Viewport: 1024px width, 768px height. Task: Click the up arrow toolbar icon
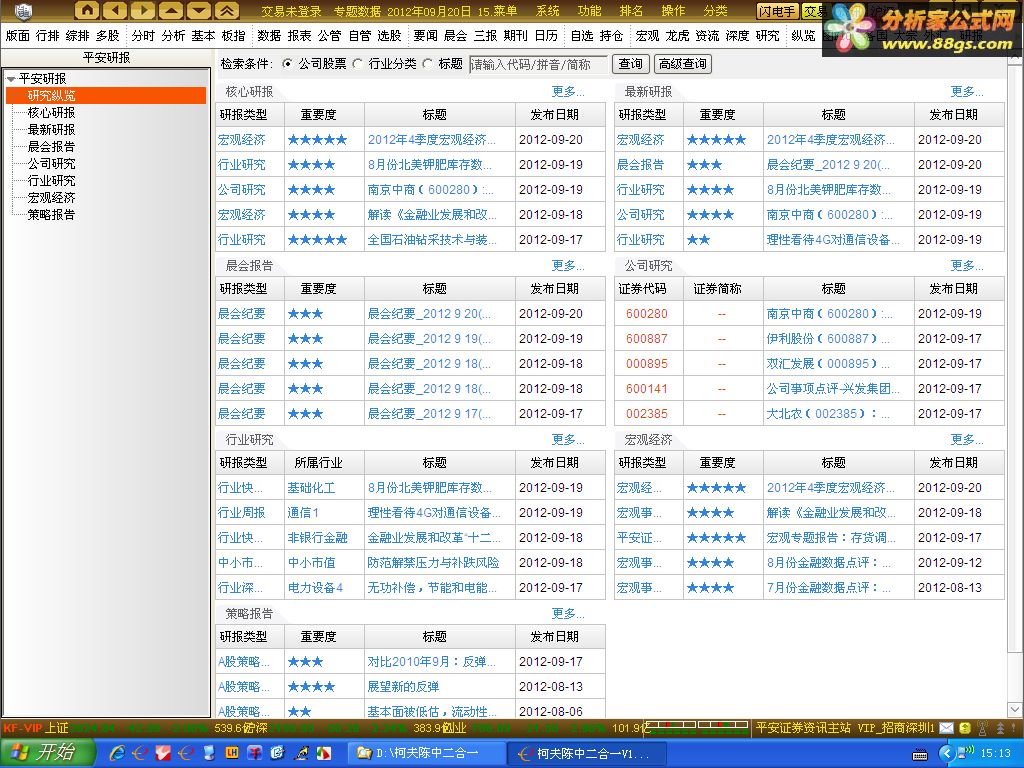171,10
